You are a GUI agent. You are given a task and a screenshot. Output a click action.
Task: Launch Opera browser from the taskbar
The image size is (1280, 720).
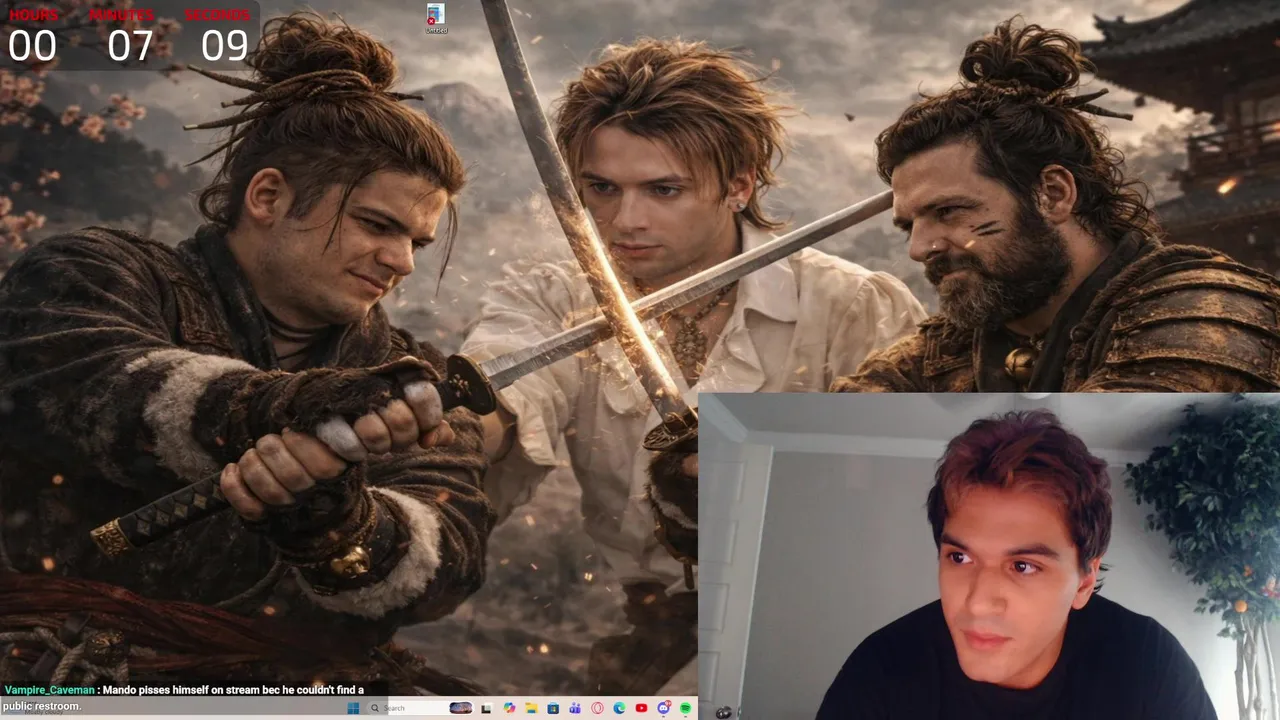[x=597, y=708]
